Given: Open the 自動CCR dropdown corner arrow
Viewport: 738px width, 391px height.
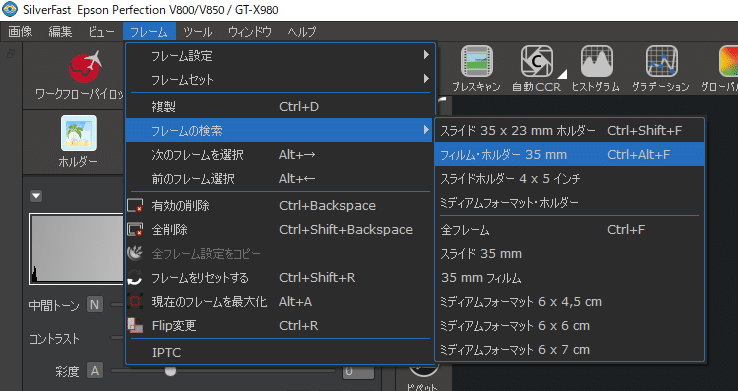Looking at the screenshot, I should tap(562, 74).
